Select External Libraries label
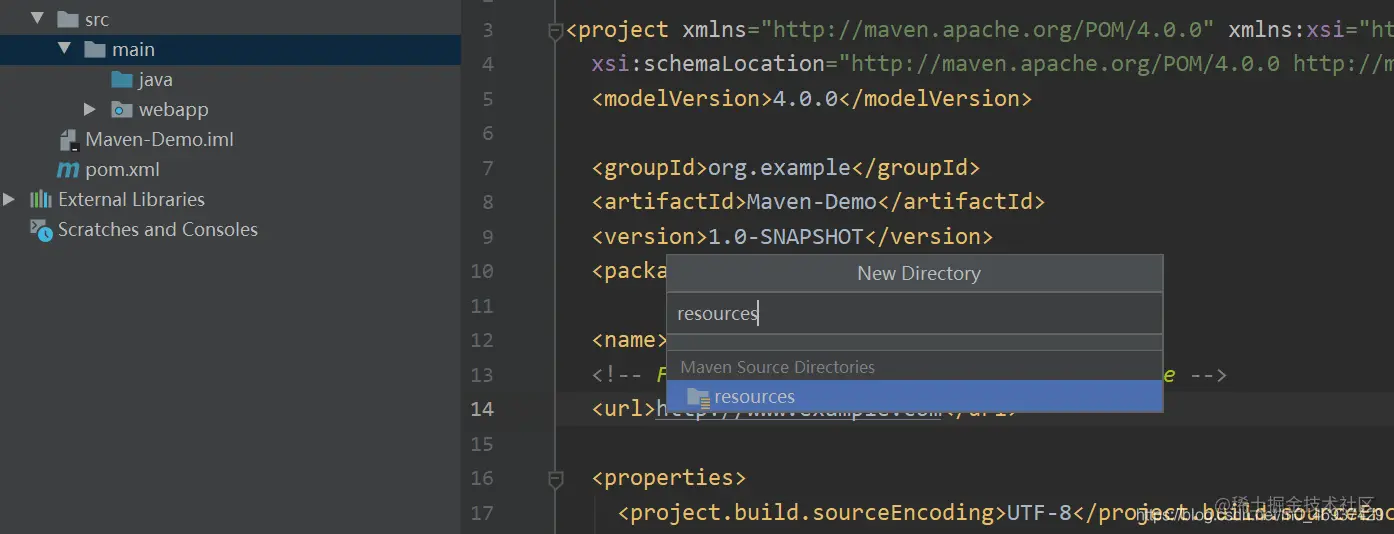 coord(131,199)
